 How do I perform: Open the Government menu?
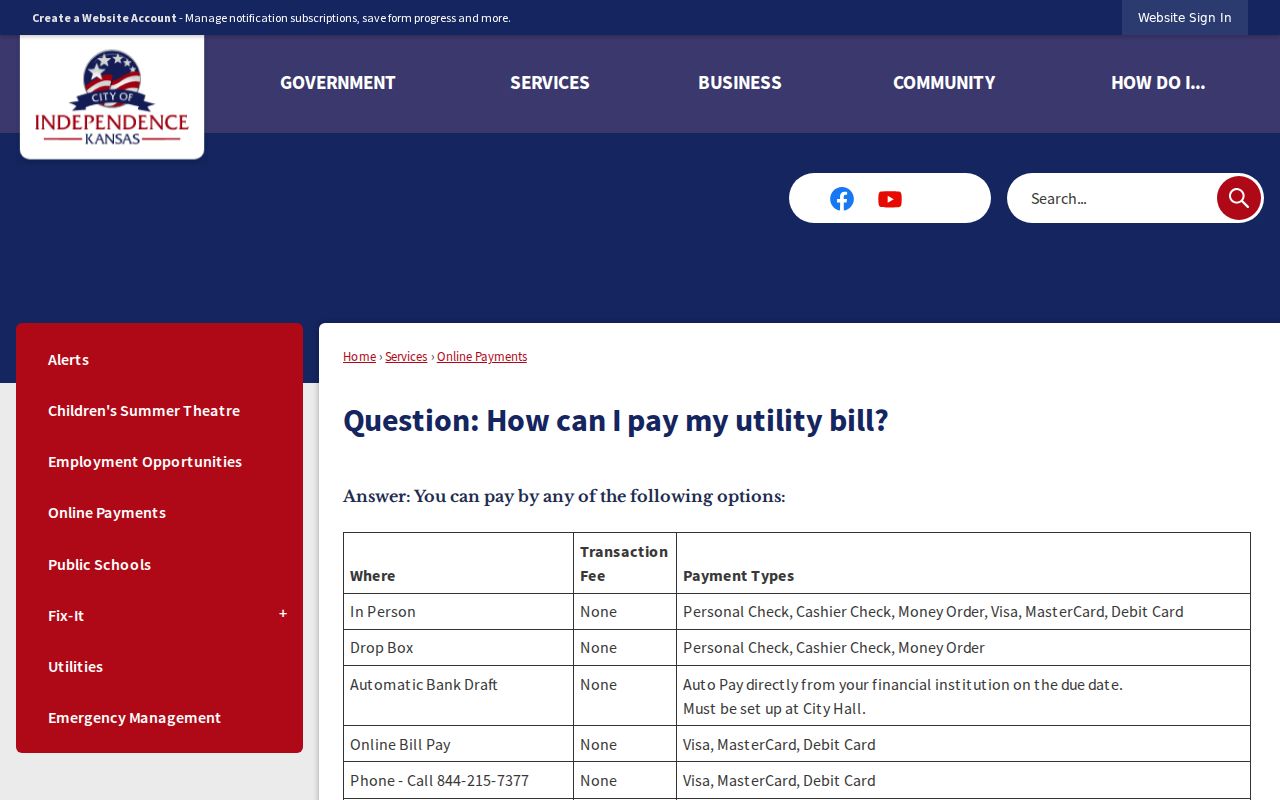(x=338, y=83)
